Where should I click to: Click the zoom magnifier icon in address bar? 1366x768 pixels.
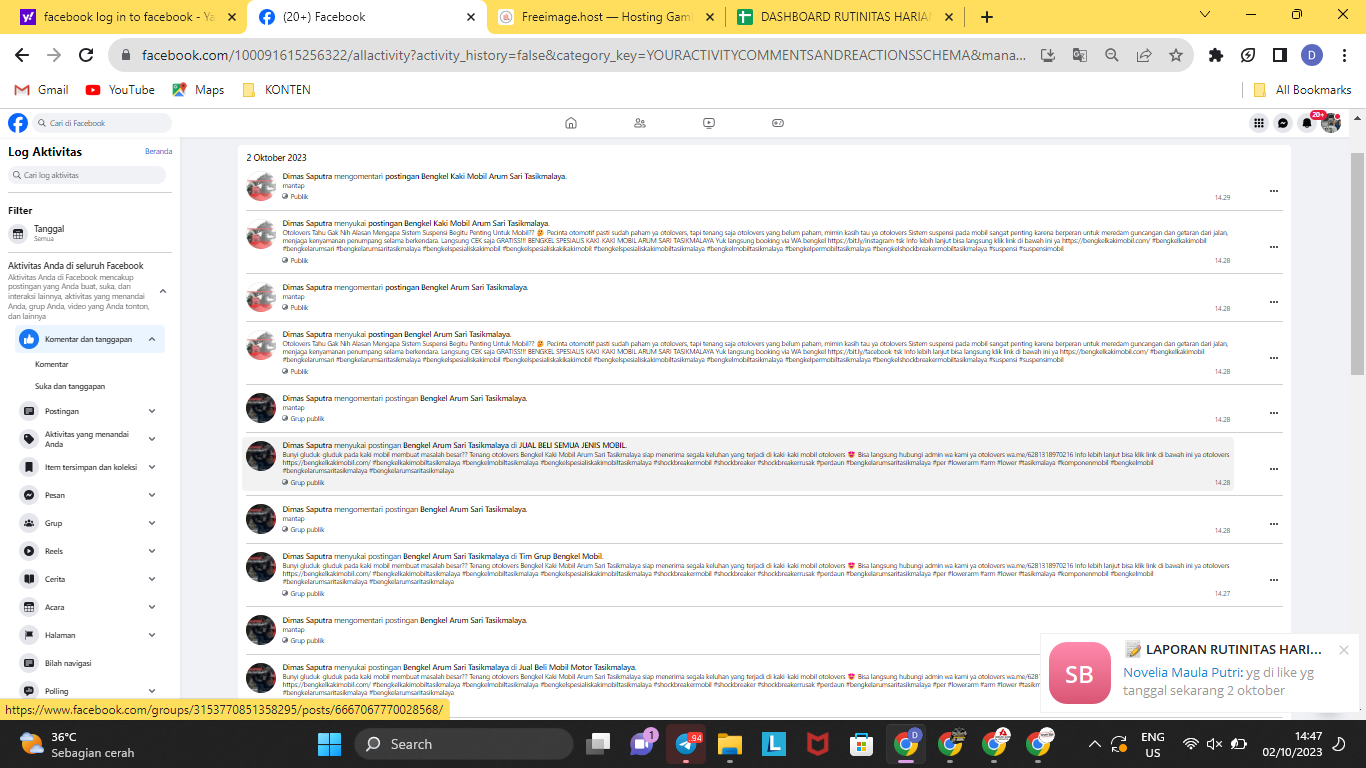[x=1112, y=55]
